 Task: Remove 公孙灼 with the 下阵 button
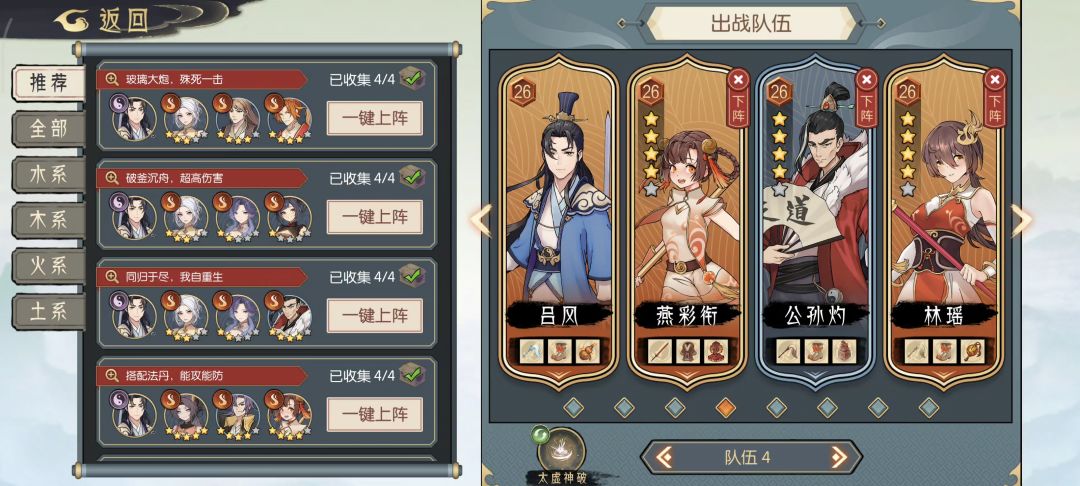click(x=866, y=98)
